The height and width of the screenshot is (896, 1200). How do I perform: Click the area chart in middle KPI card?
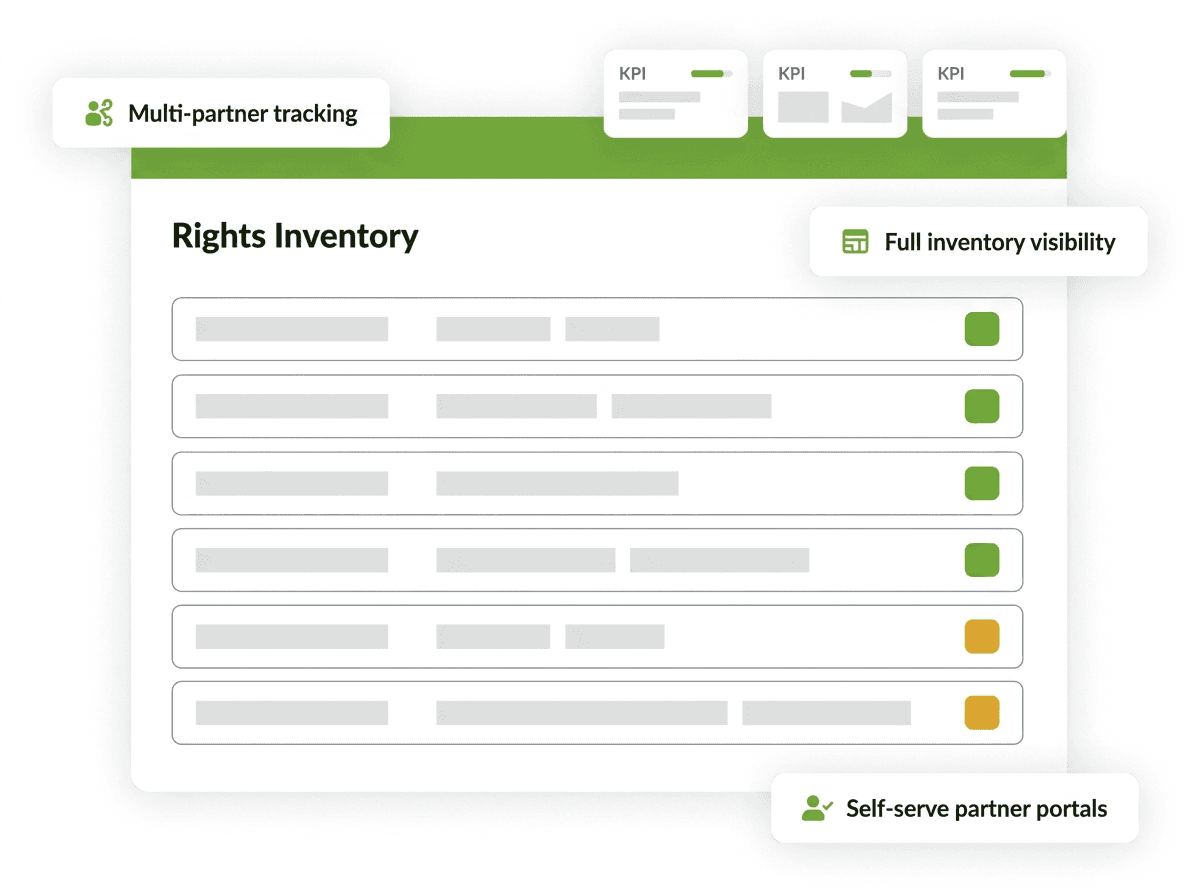866,107
